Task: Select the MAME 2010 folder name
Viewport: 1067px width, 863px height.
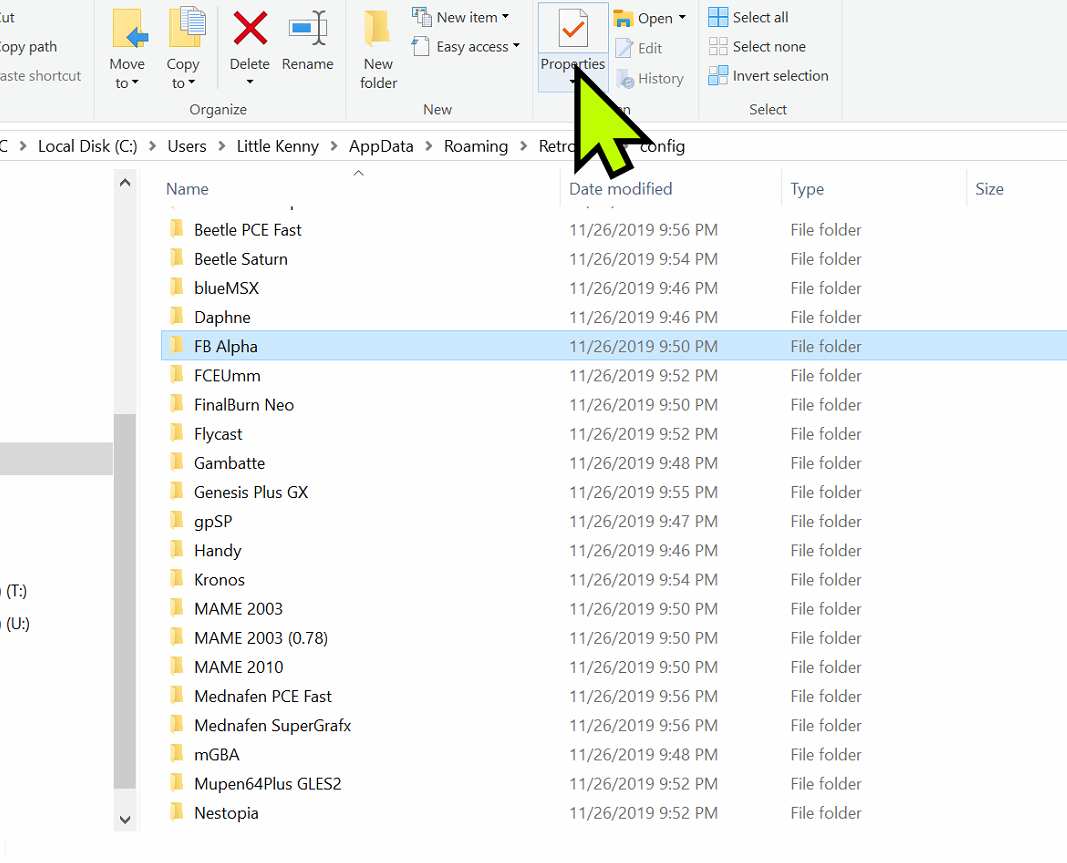Action: click(238, 667)
